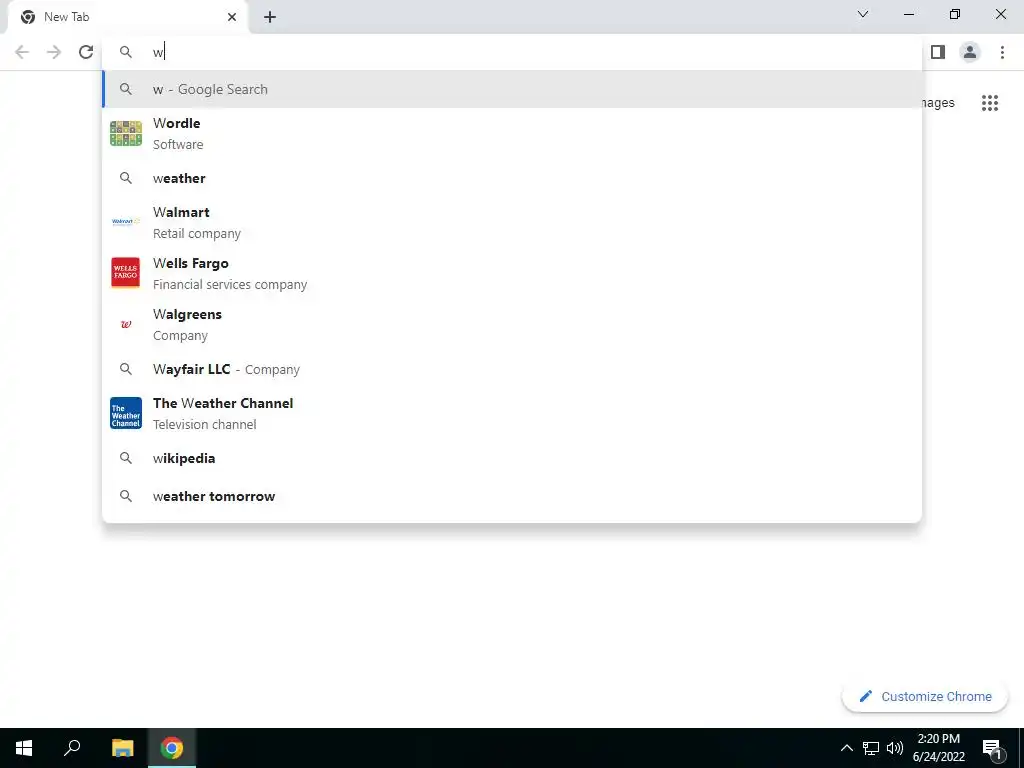This screenshot has width=1024, height=768.
Task: Click magnifier icon beside 'wikipedia'
Action: (x=126, y=458)
